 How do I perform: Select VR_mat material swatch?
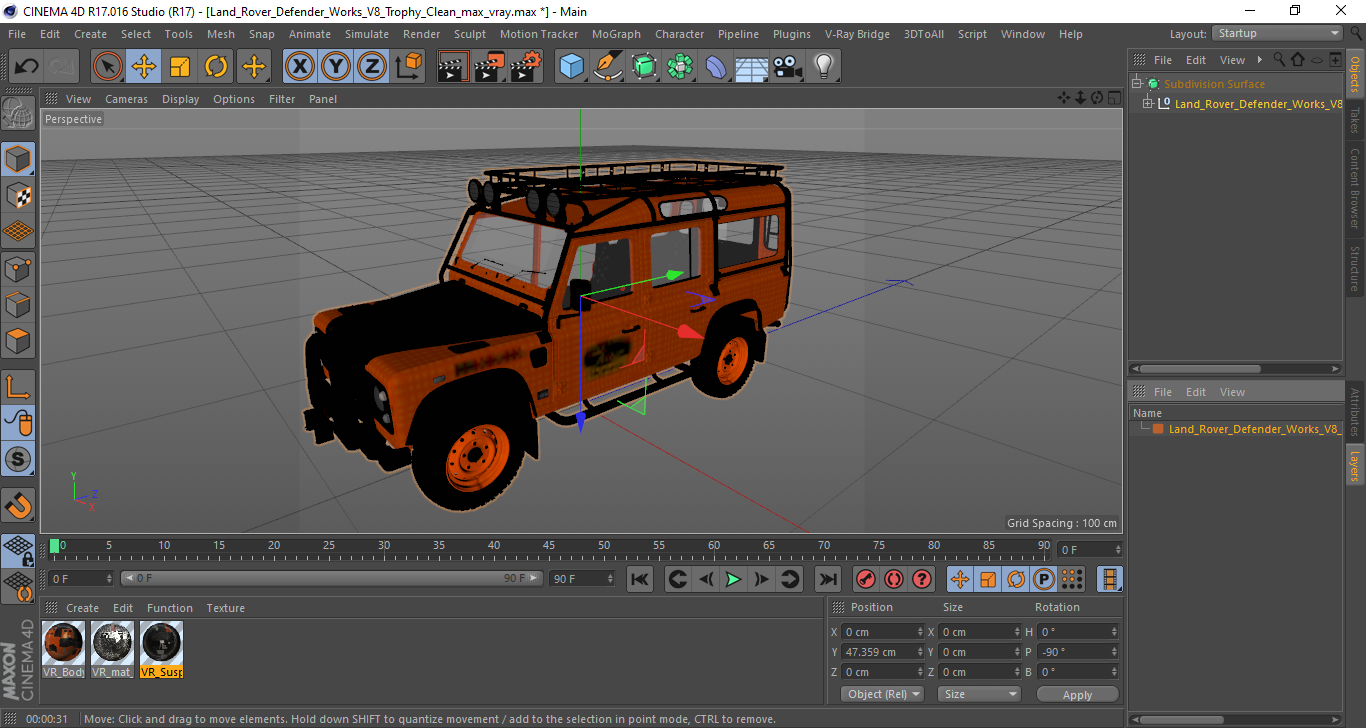coord(112,643)
